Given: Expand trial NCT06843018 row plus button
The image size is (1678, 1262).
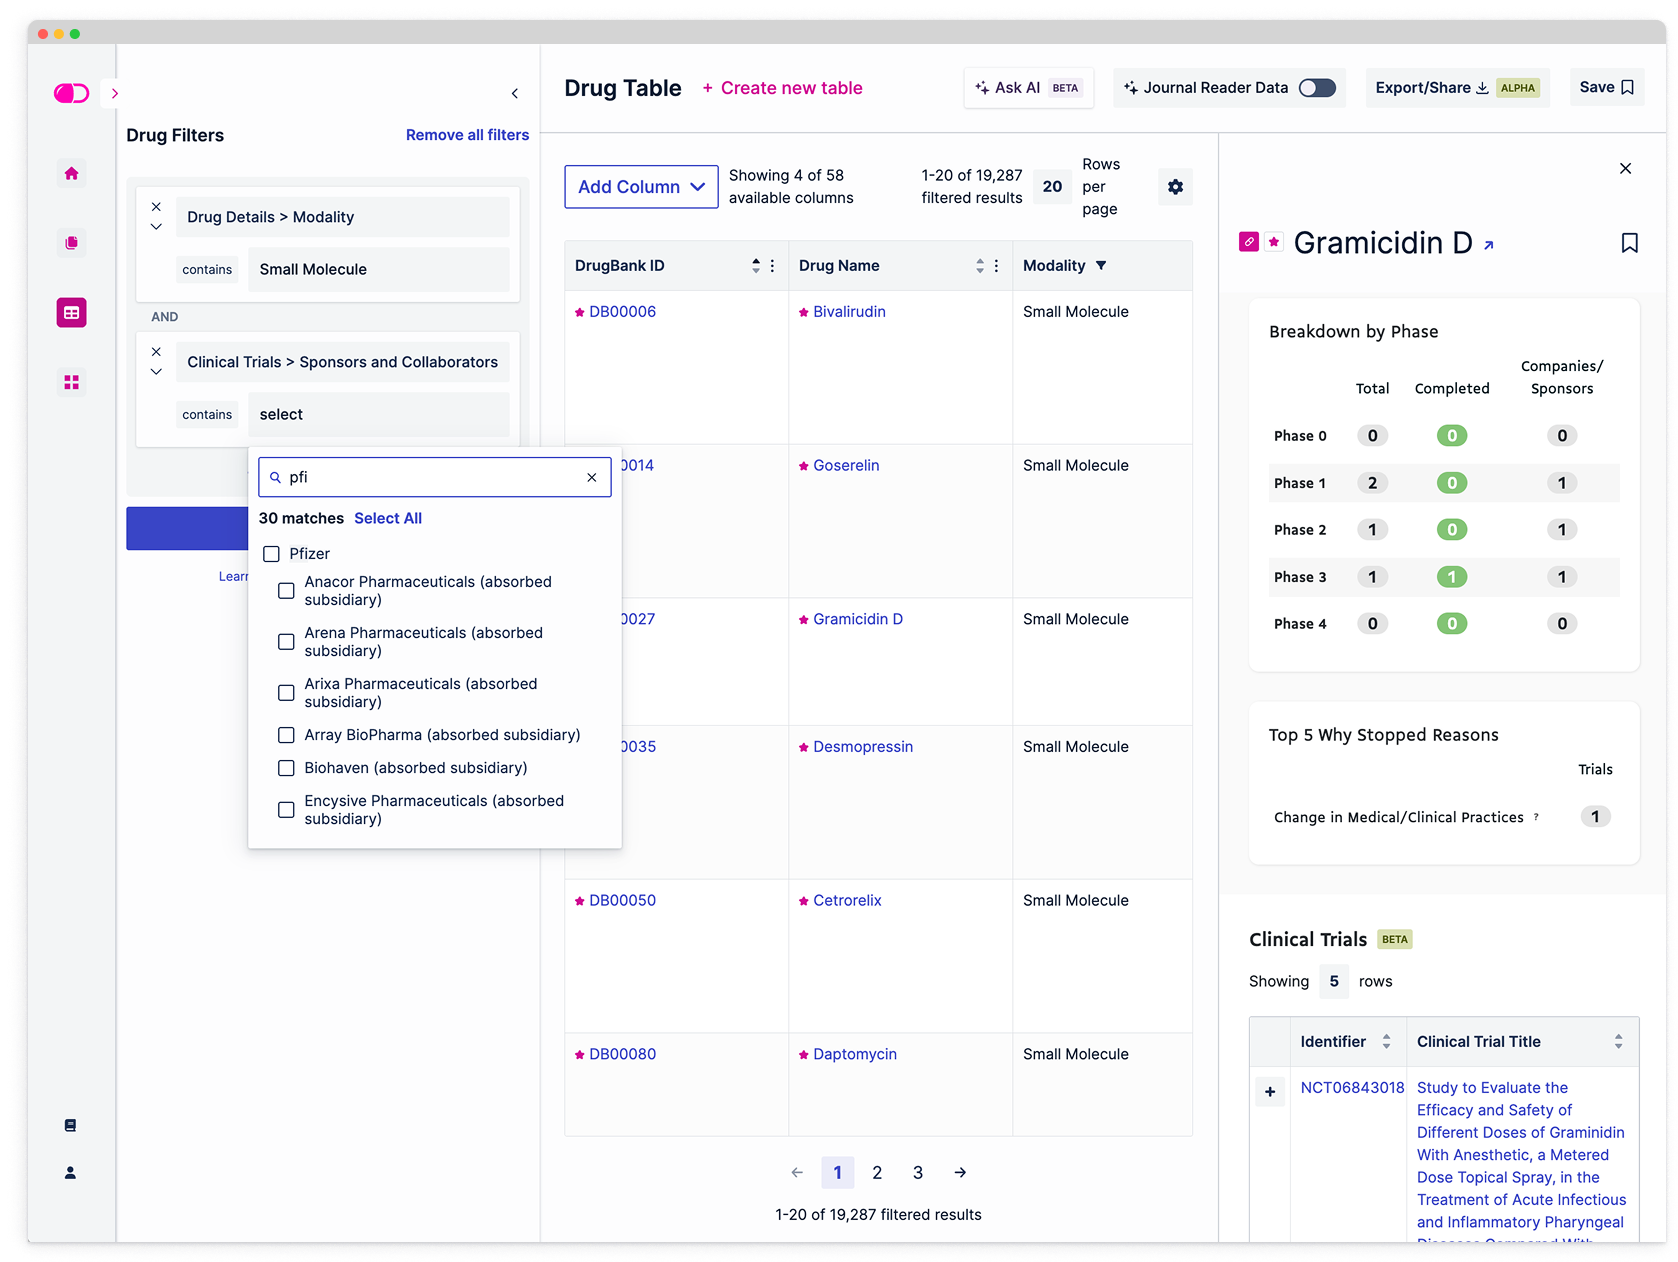Looking at the screenshot, I should (1270, 1092).
